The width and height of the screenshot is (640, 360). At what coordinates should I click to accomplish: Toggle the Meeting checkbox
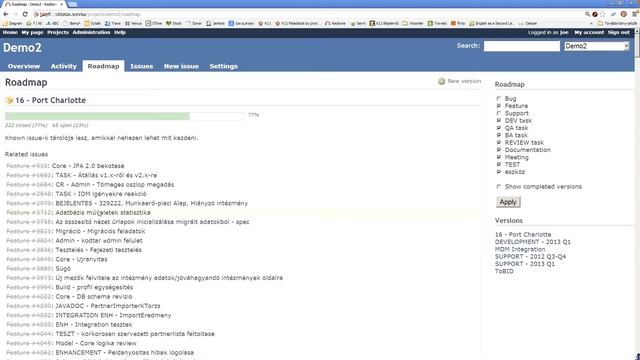tap(498, 157)
